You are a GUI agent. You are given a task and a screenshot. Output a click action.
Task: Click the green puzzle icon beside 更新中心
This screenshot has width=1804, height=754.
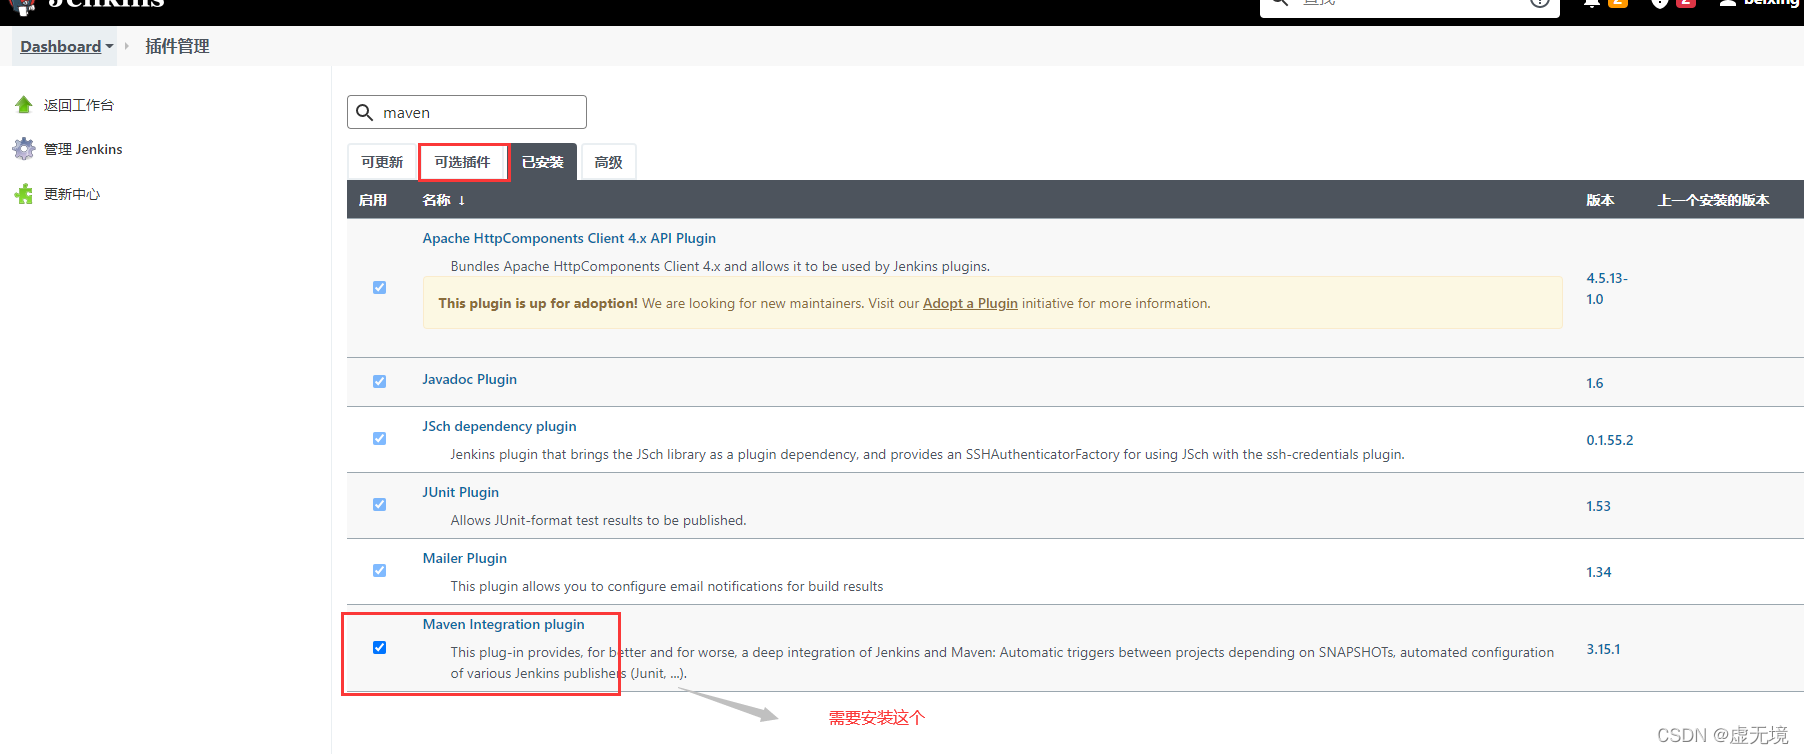[24, 194]
